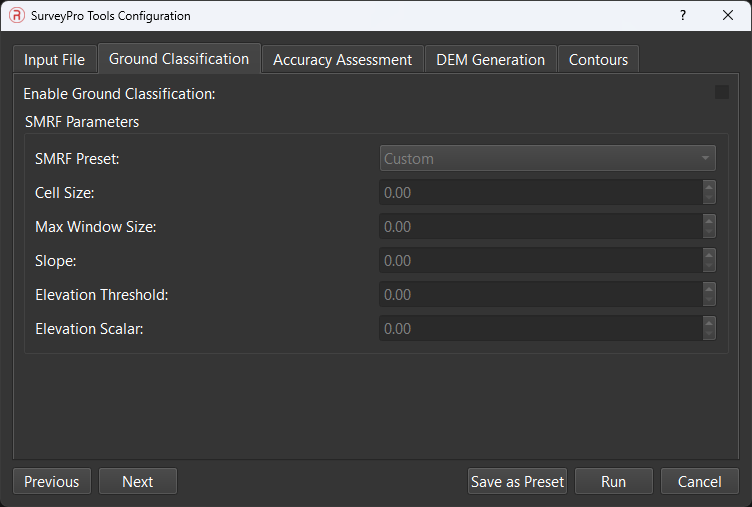Open the DEM Generation tab
The height and width of the screenshot is (507, 752).
(490, 60)
